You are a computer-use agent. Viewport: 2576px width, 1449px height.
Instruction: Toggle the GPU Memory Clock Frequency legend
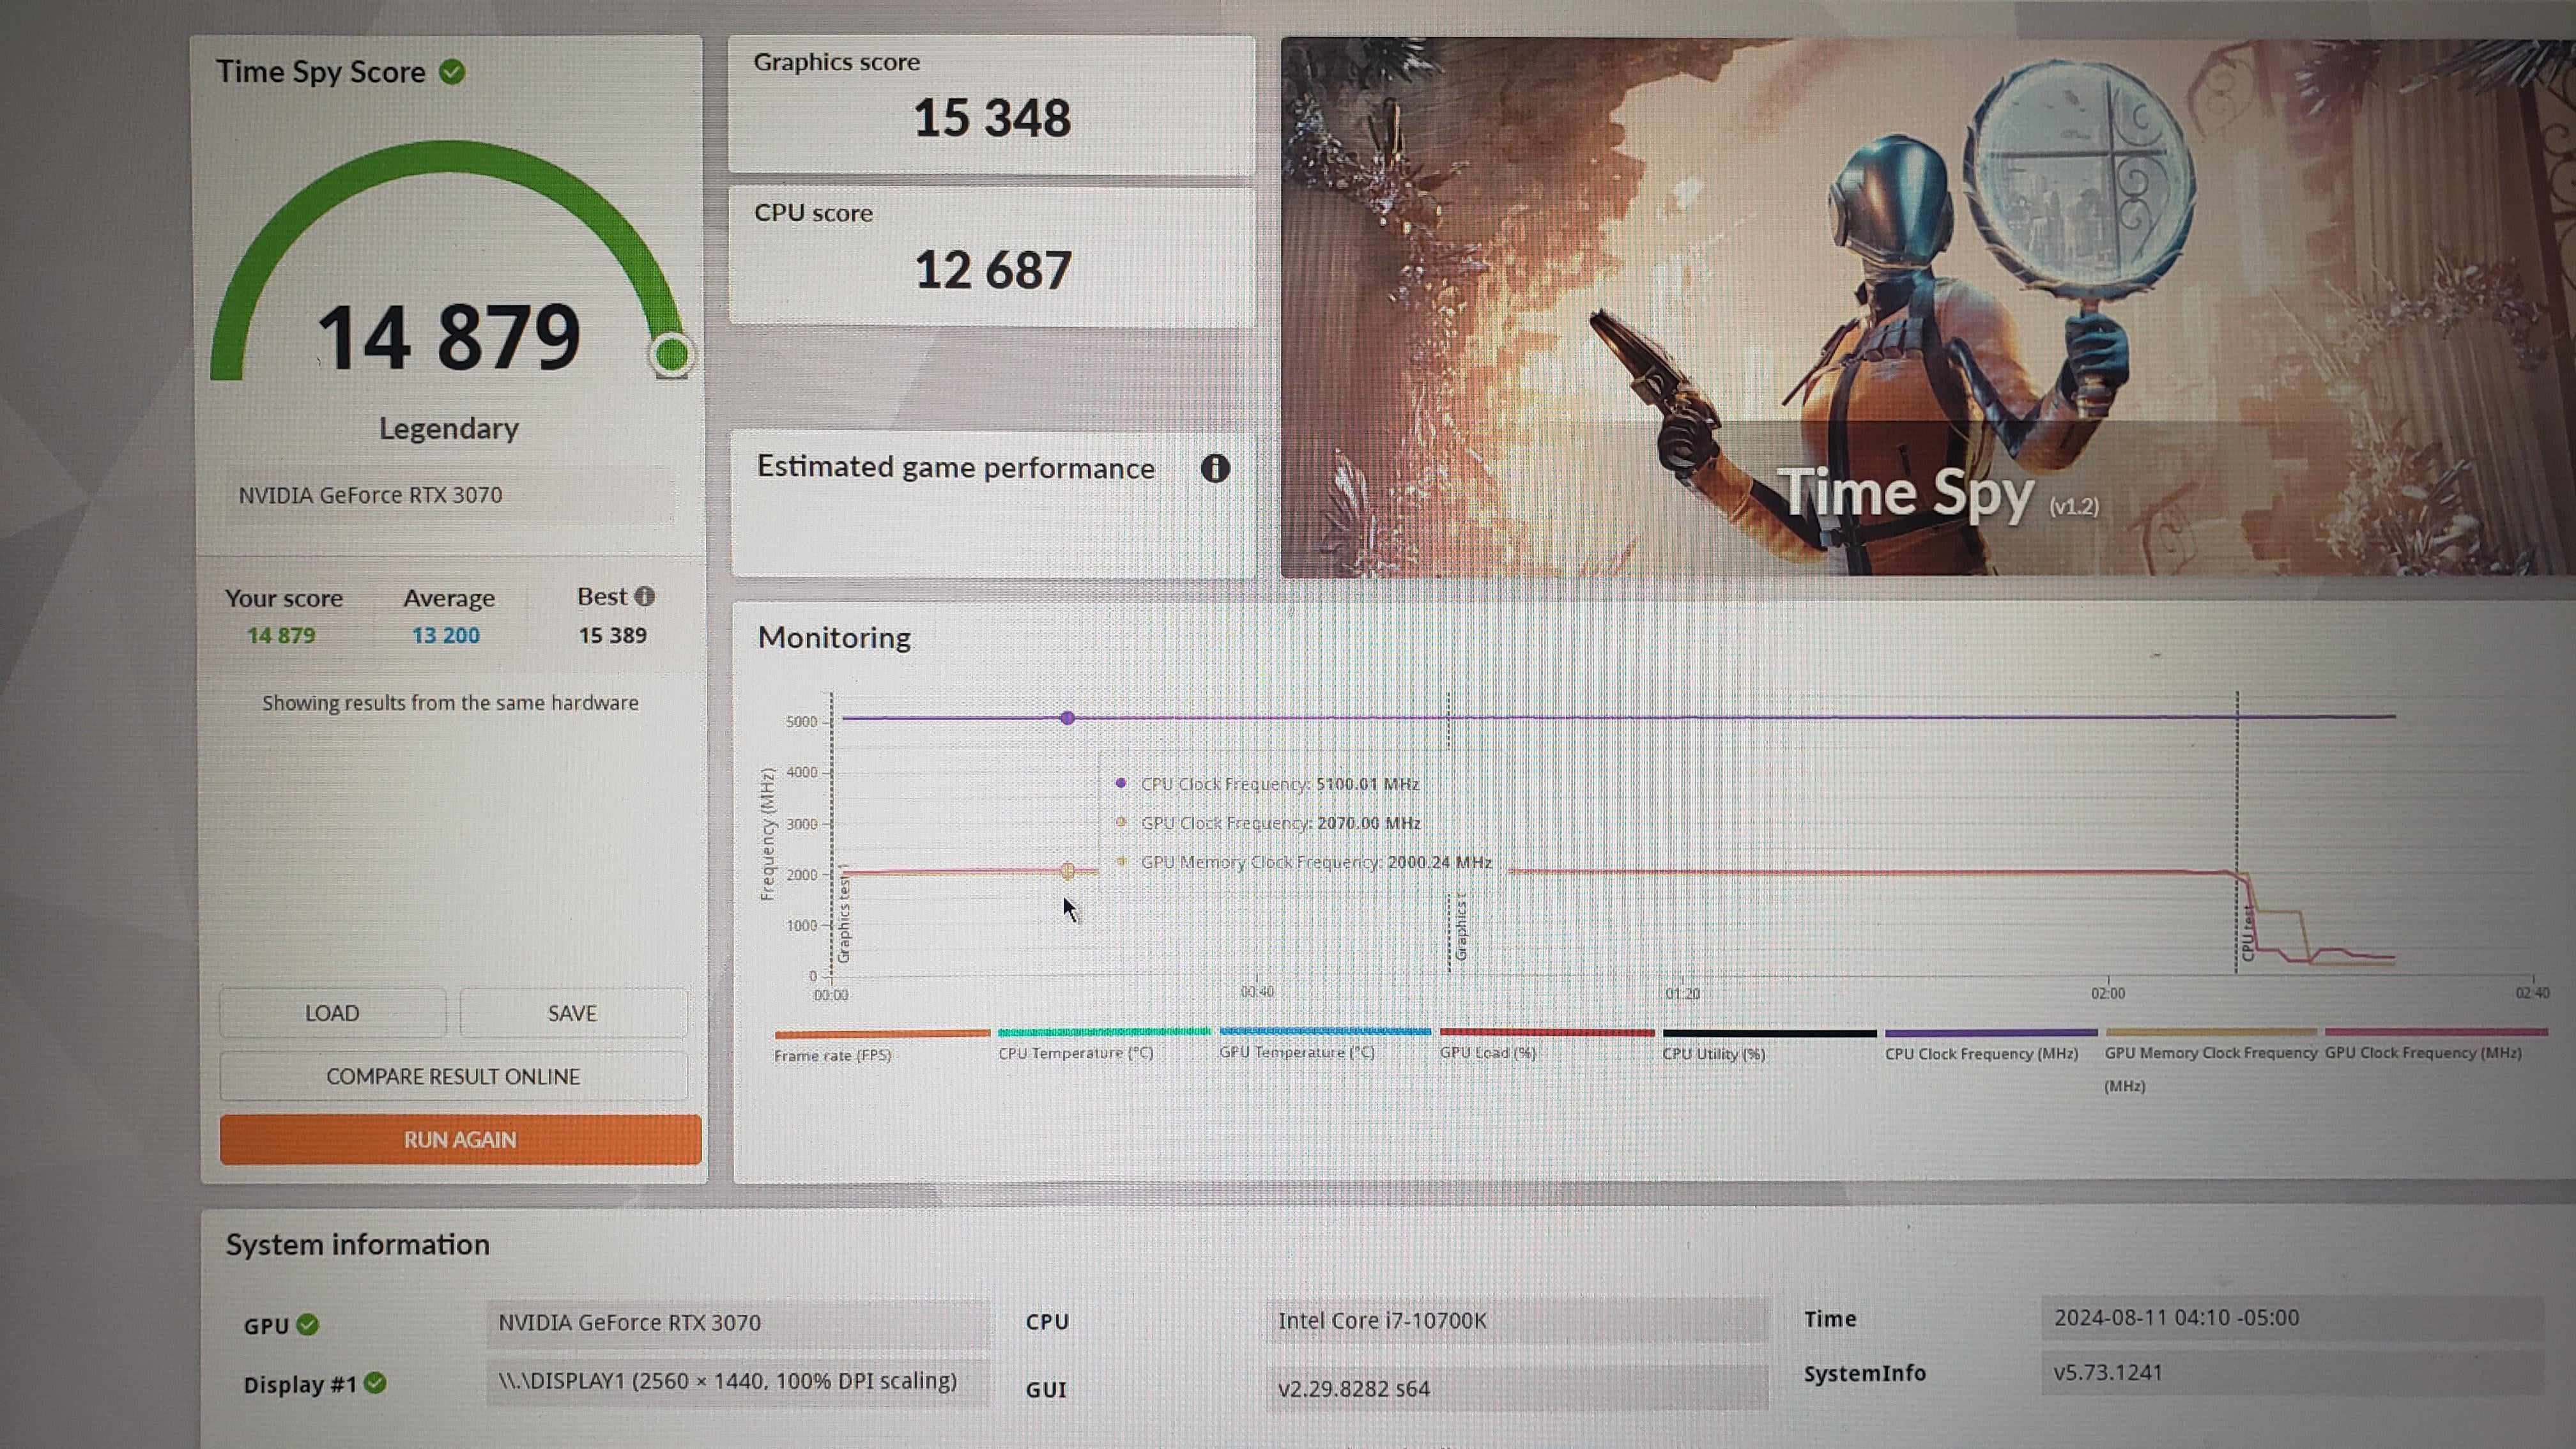click(x=2210, y=1062)
